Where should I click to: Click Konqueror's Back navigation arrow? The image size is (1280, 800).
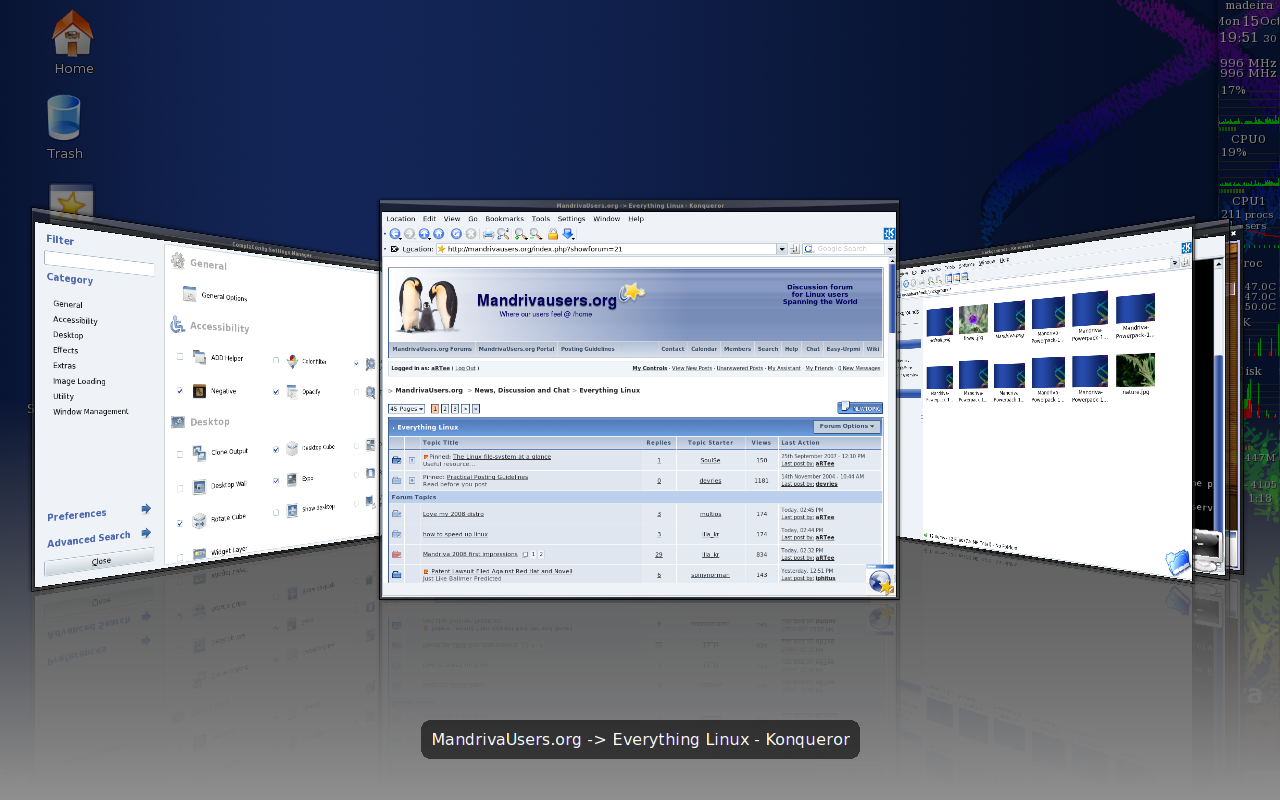tap(394, 234)
